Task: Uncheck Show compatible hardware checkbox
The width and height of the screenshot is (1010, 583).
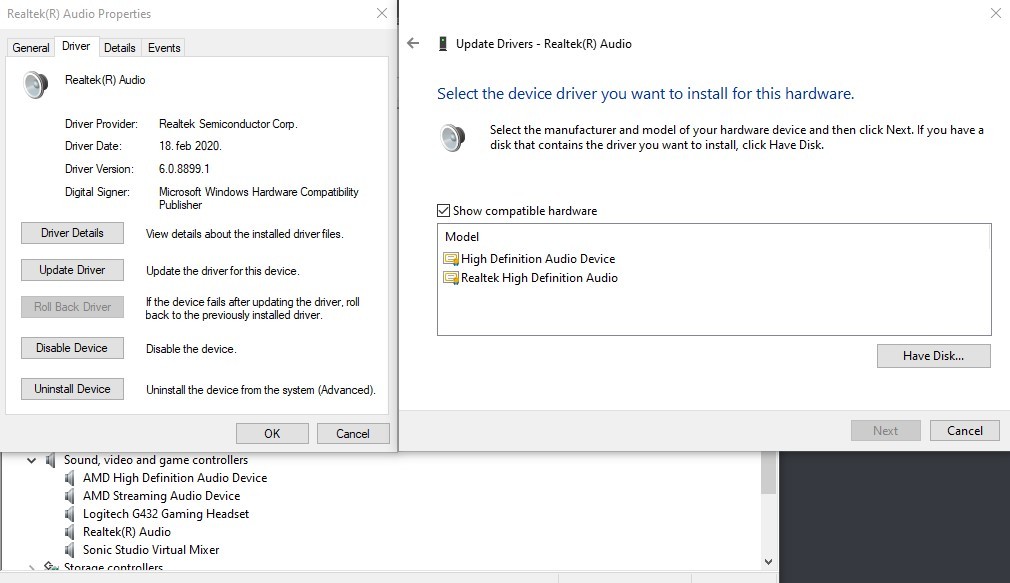Action: [x=443, y=211]
